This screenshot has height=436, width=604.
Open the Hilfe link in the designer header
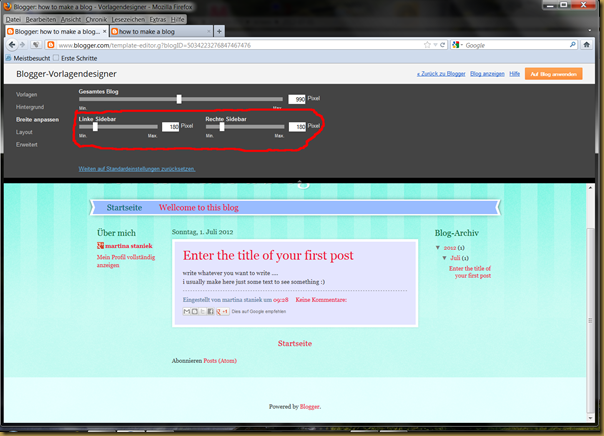click(514, 74)
